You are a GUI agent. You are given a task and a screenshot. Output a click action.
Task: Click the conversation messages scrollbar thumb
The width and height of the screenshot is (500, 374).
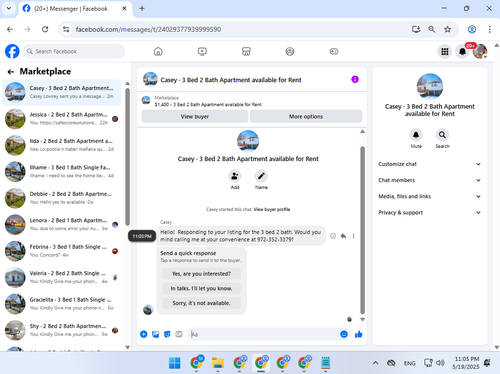(362, 230)
